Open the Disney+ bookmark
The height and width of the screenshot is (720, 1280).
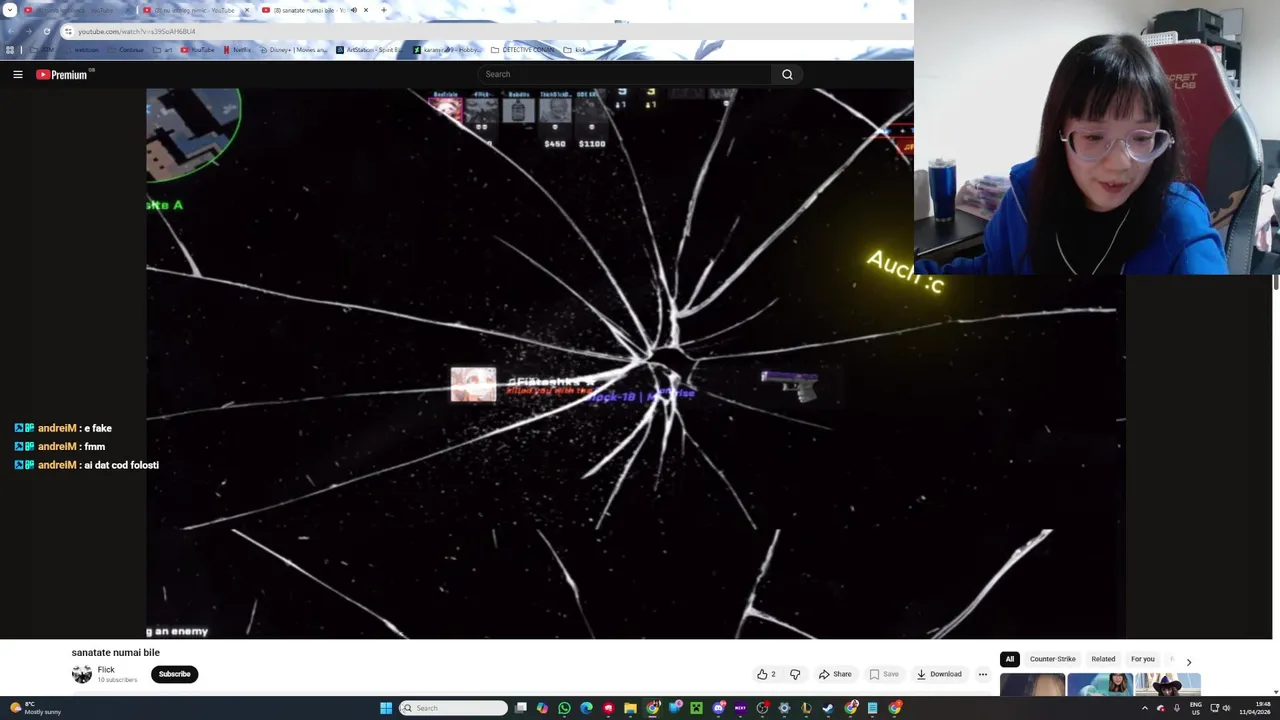[292, 50]
